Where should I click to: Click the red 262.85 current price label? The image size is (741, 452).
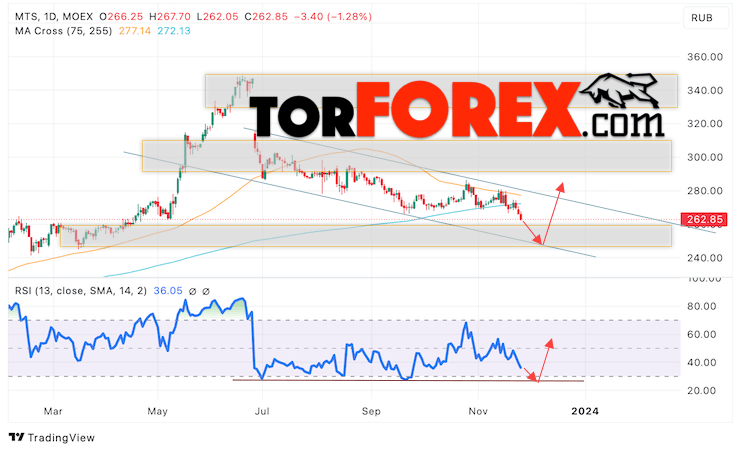[x=703, y=219]
